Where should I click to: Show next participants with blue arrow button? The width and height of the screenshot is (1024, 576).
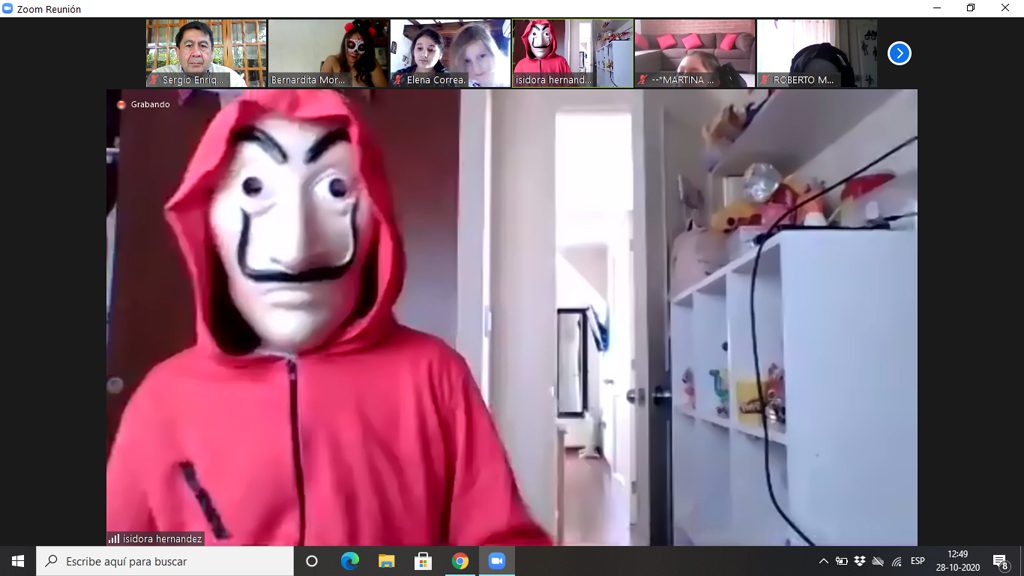pos(899,53)
